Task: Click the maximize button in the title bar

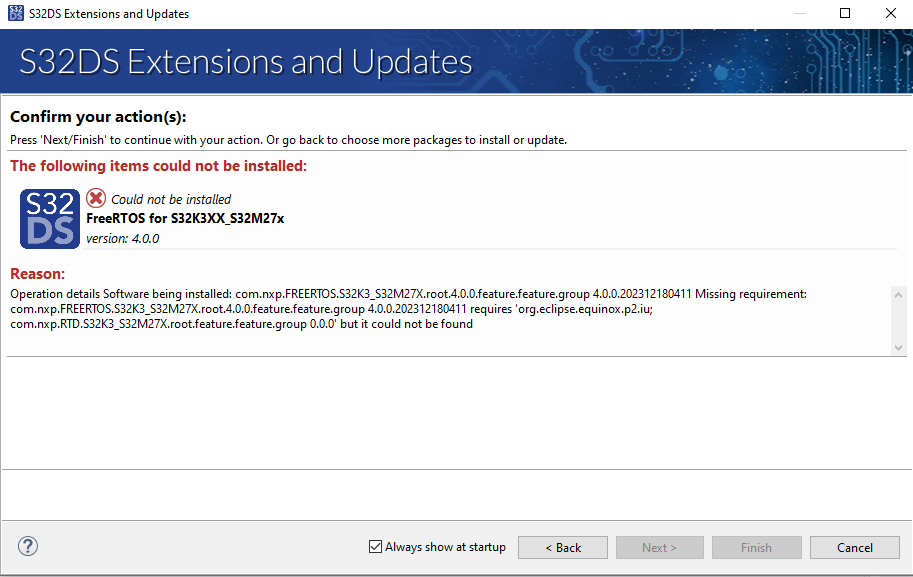Action: 844,13
